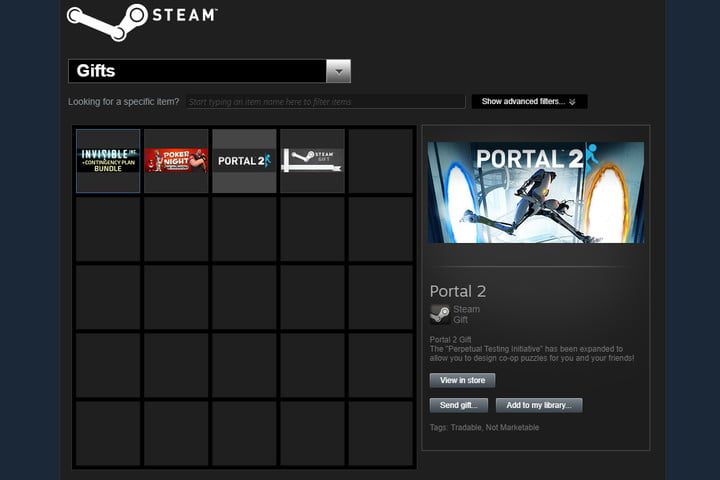Click the empty slot right of Steam Gift item
720x480 pixels.
point(380,160)
